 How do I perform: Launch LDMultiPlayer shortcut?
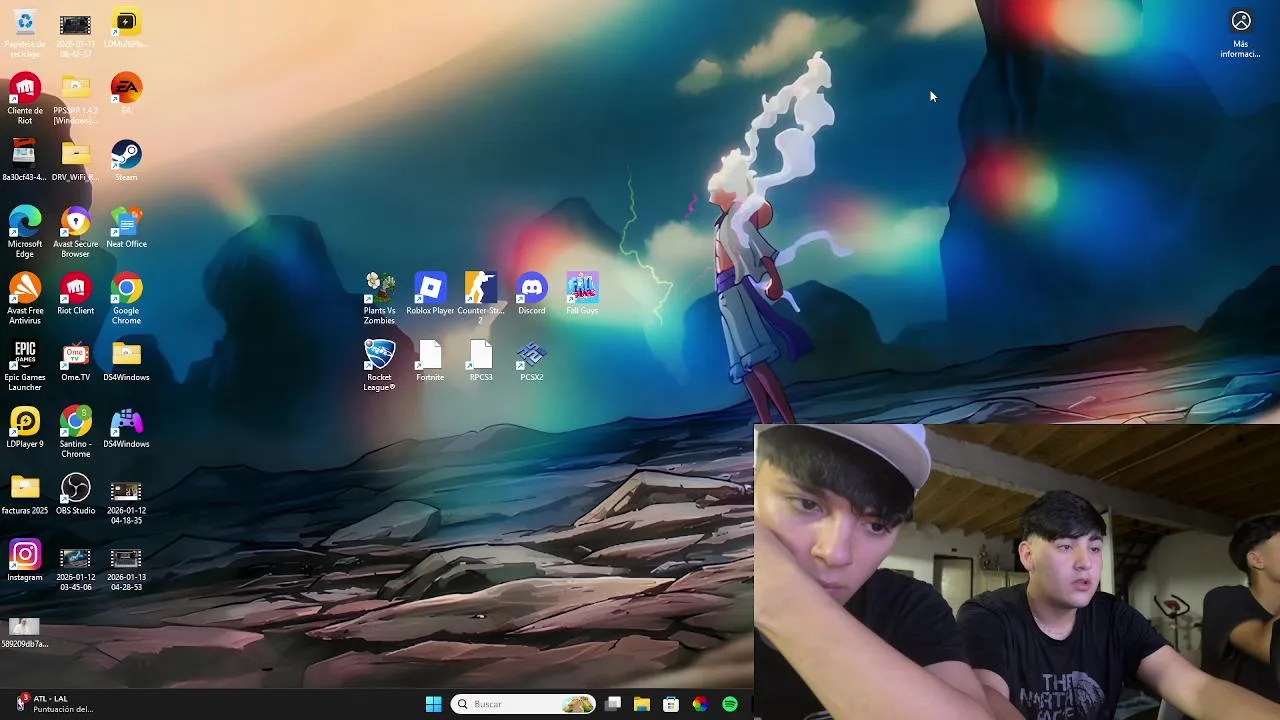(126, 30)
